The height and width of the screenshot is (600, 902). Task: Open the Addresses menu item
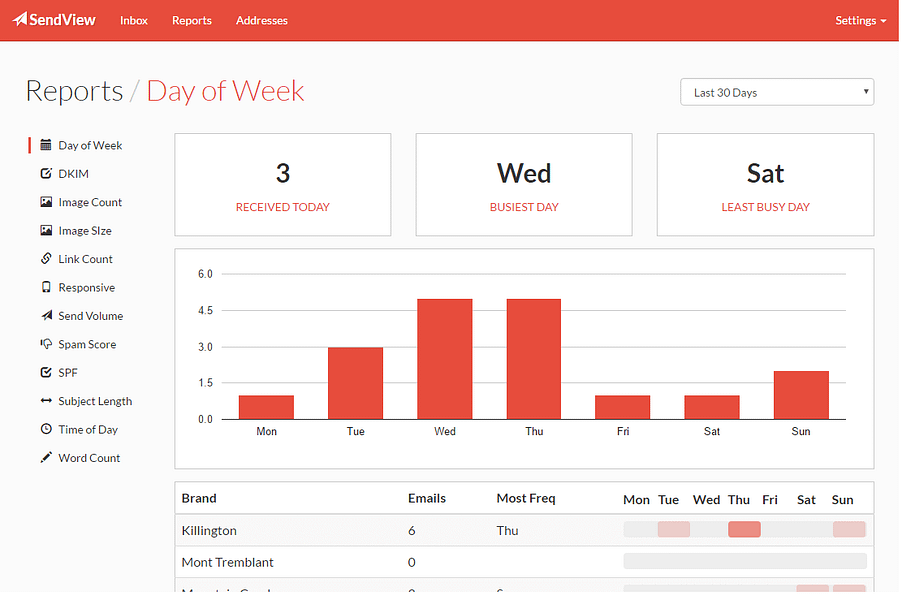pyautogui.click(x=262, y=21)
